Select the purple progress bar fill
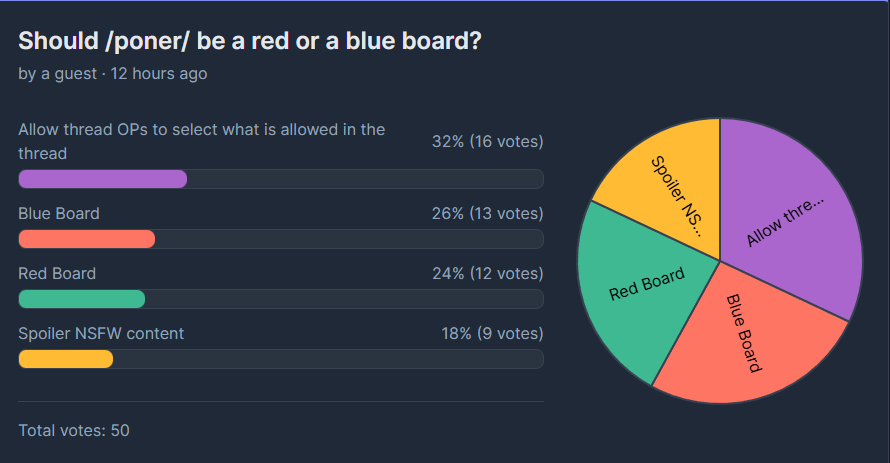The height and width of the screenshot is (463, 890). coord(103,179)
